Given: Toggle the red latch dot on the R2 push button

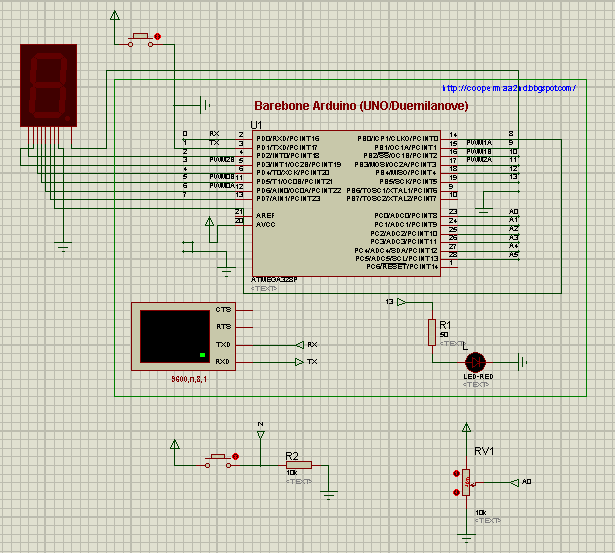Looking at the screenshot, I should tap(235, 457).
